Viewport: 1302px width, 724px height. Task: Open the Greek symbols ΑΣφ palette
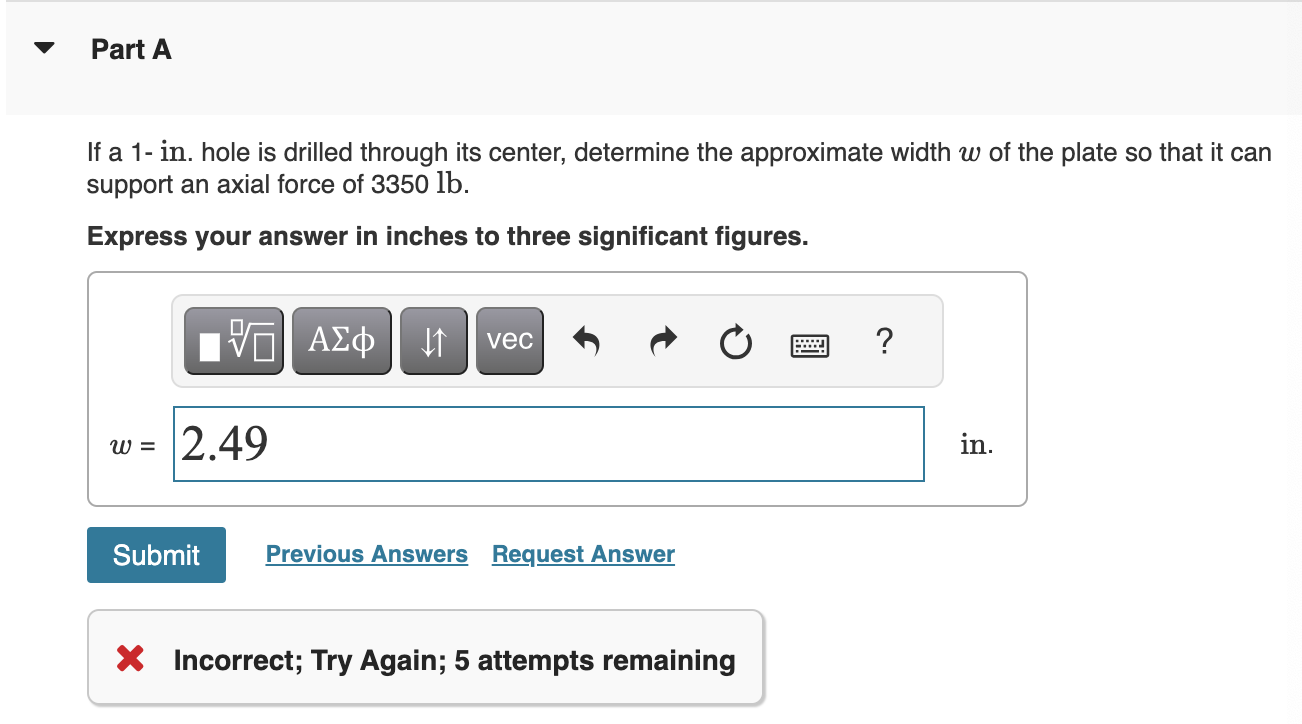tap(342, 341)
